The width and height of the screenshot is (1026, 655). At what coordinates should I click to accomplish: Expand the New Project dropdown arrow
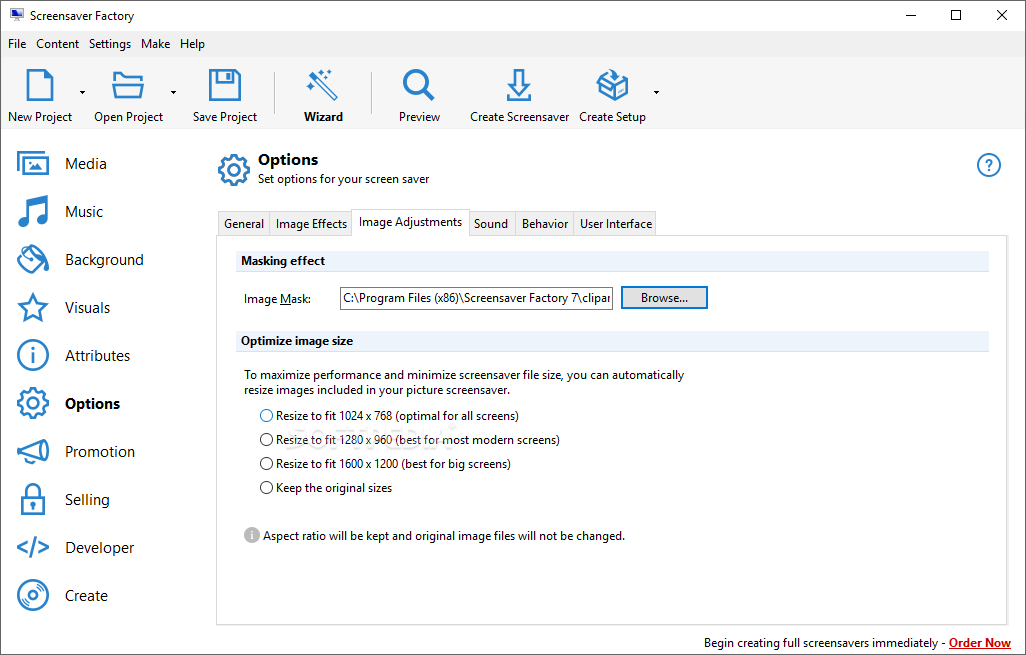click(x=82, y=92)
